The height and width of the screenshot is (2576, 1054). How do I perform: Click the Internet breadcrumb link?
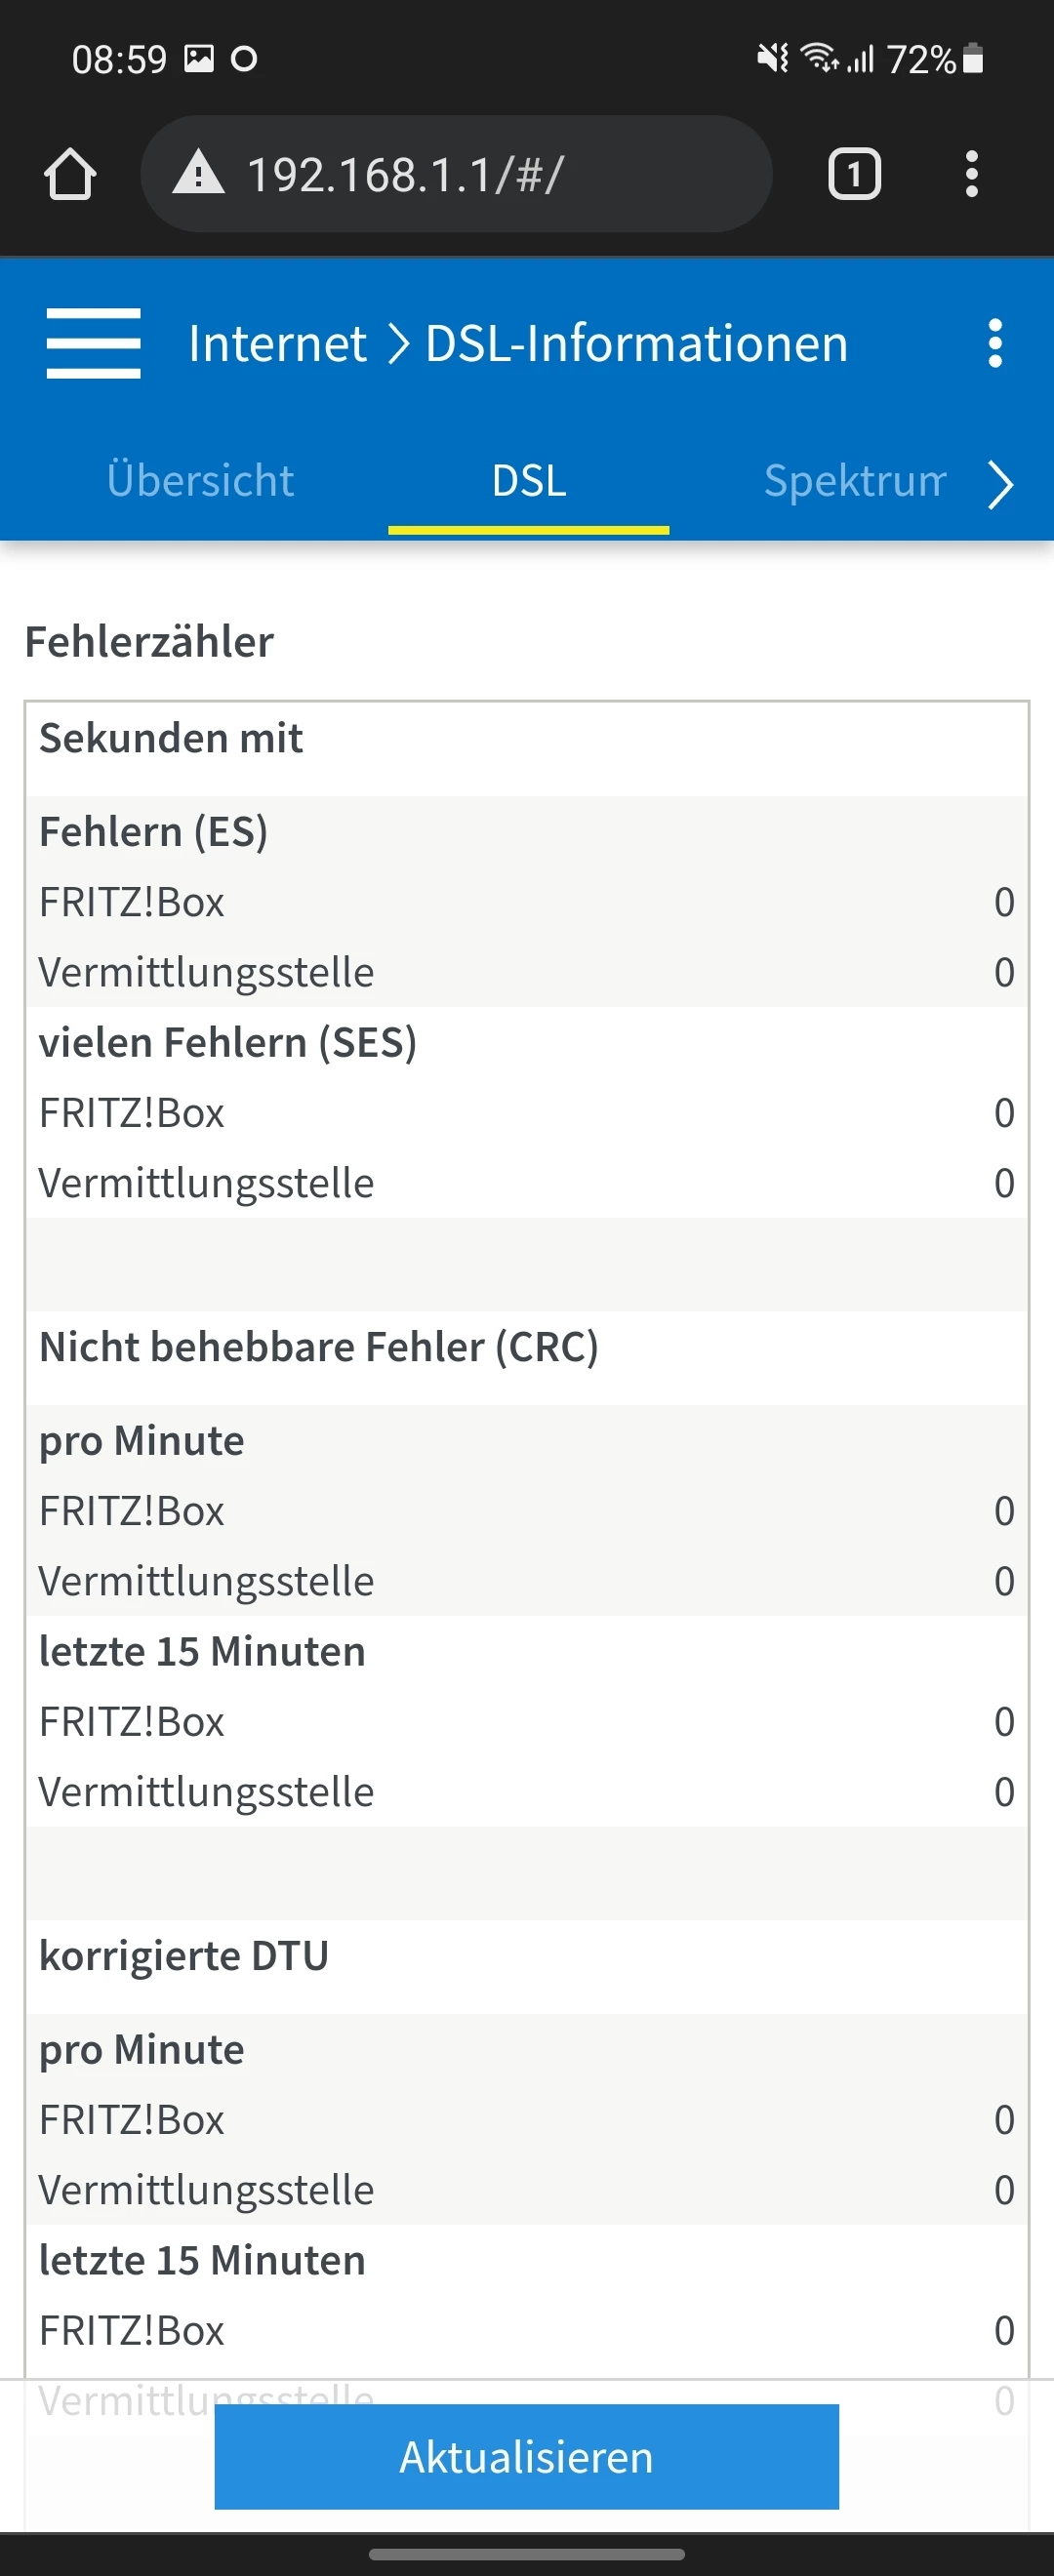tap(277, 344)
